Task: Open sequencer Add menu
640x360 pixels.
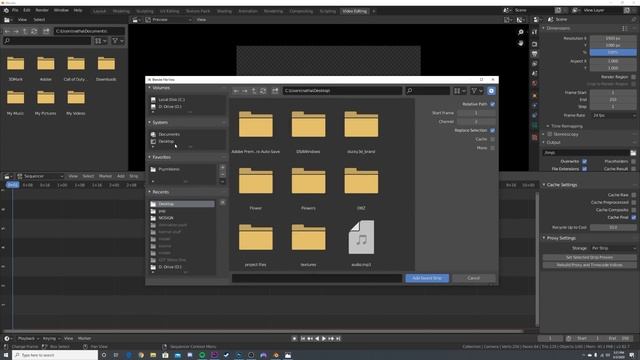Action: point(121,176)
